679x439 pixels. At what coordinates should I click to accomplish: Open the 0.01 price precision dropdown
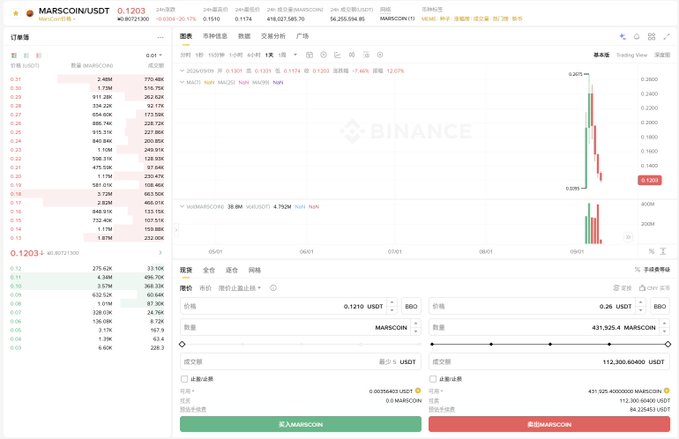click(154, 55)
